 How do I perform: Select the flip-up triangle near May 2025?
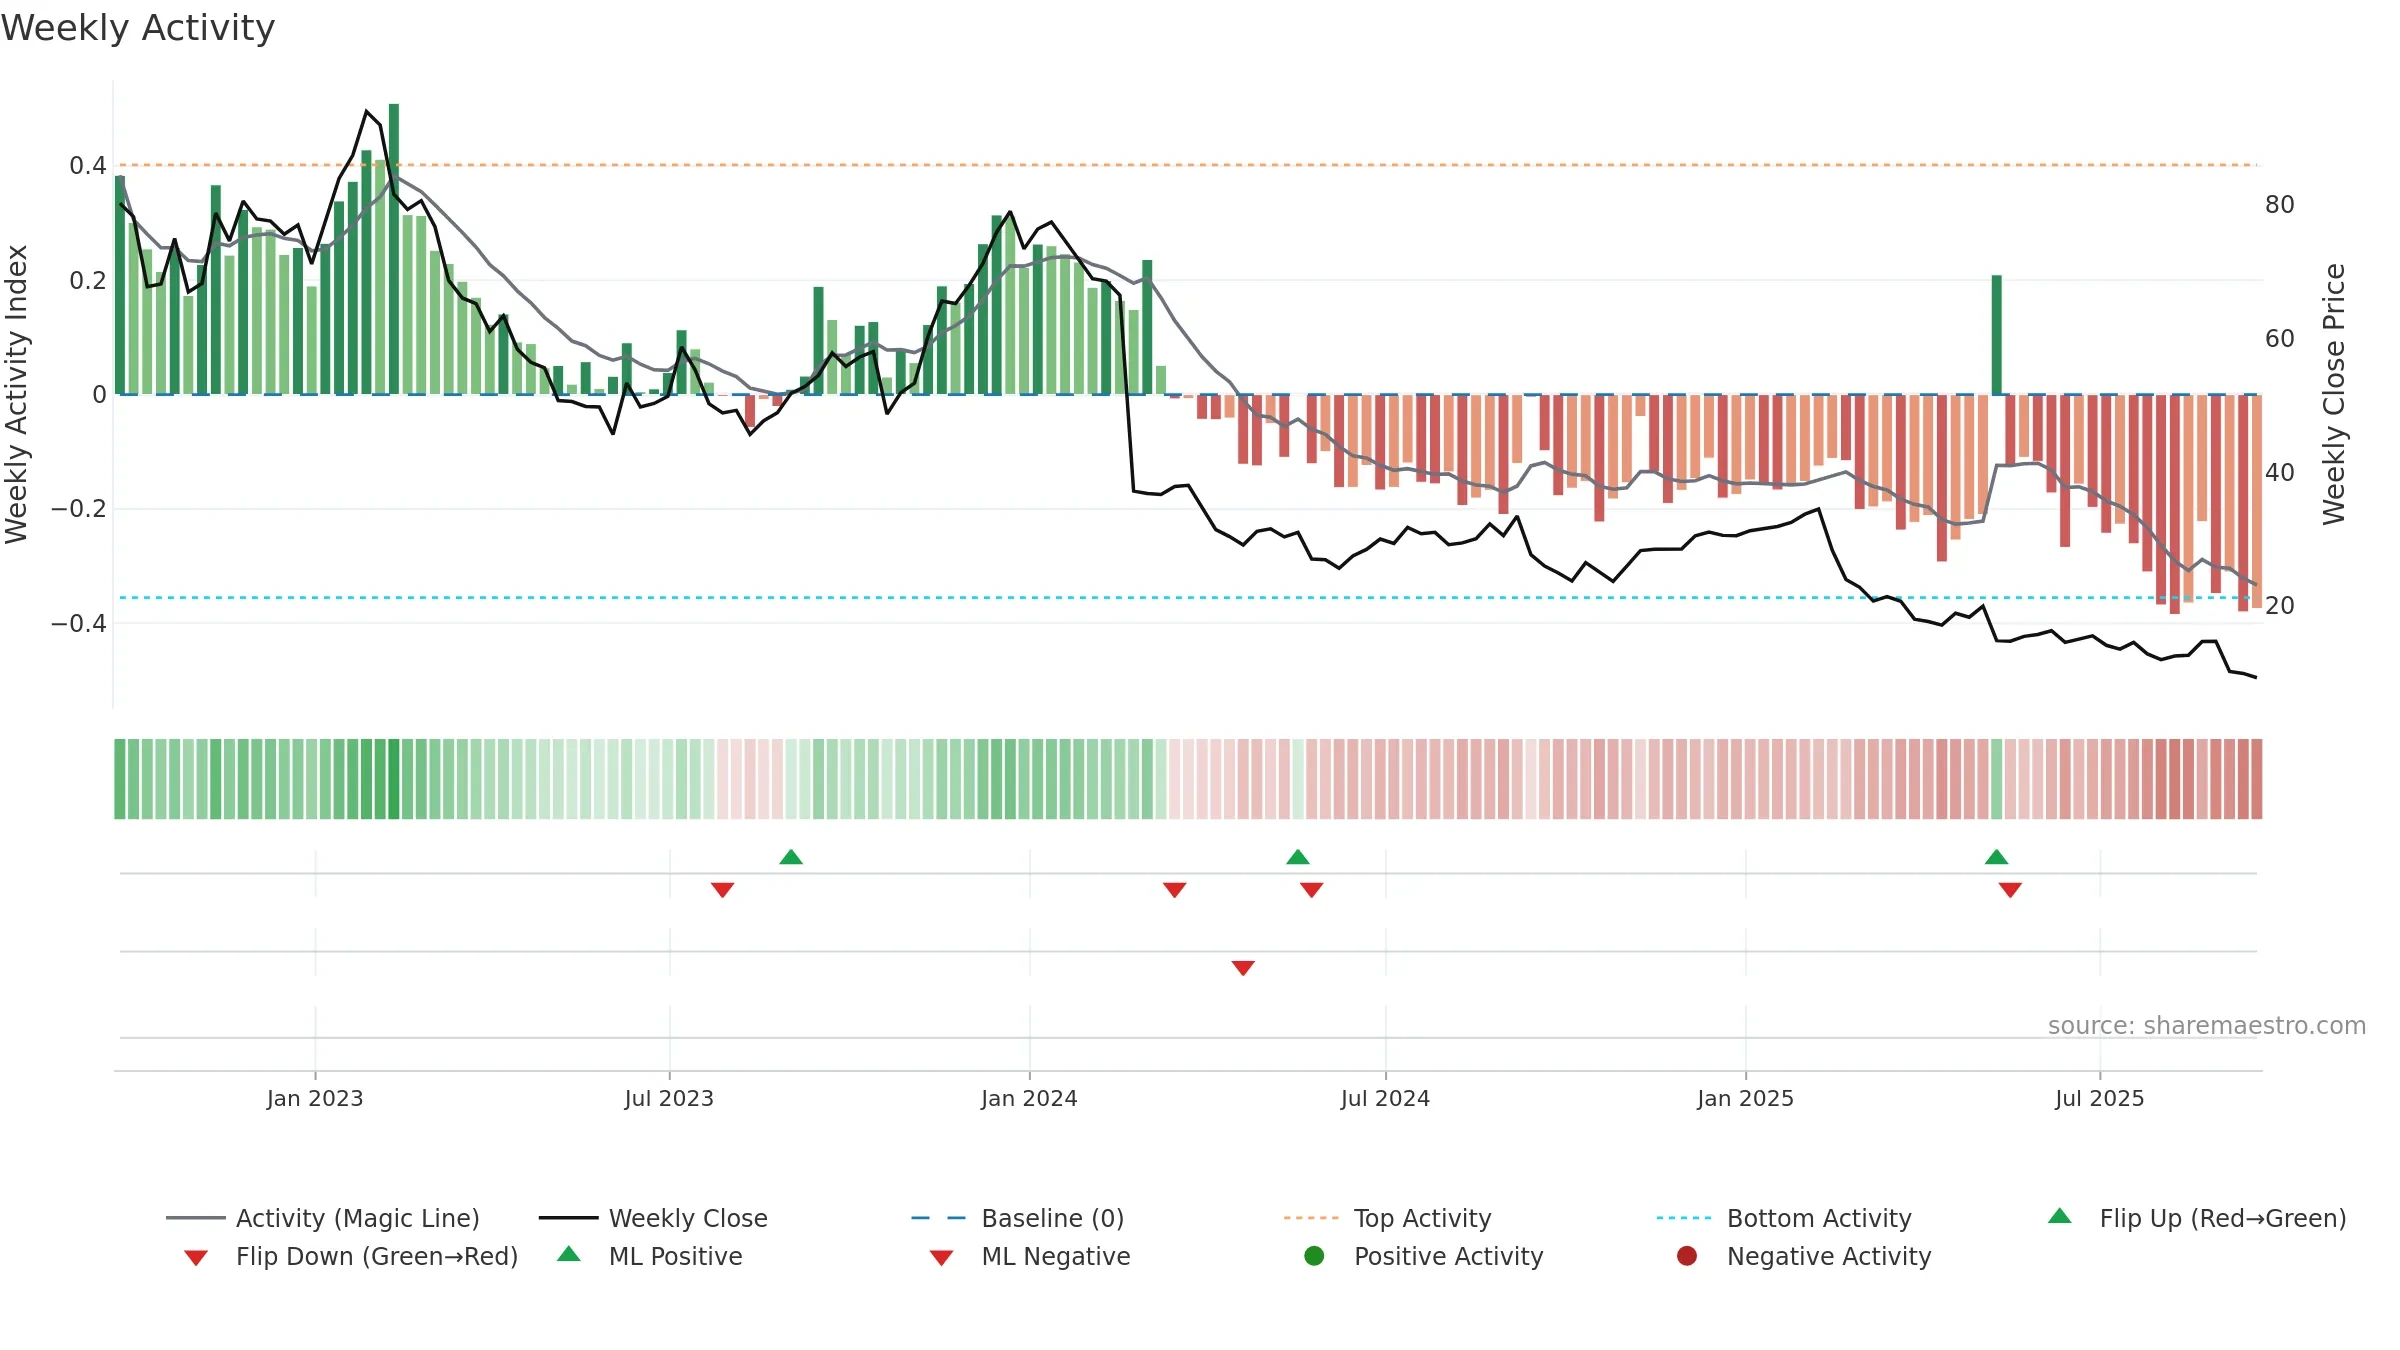[1997, 857]
